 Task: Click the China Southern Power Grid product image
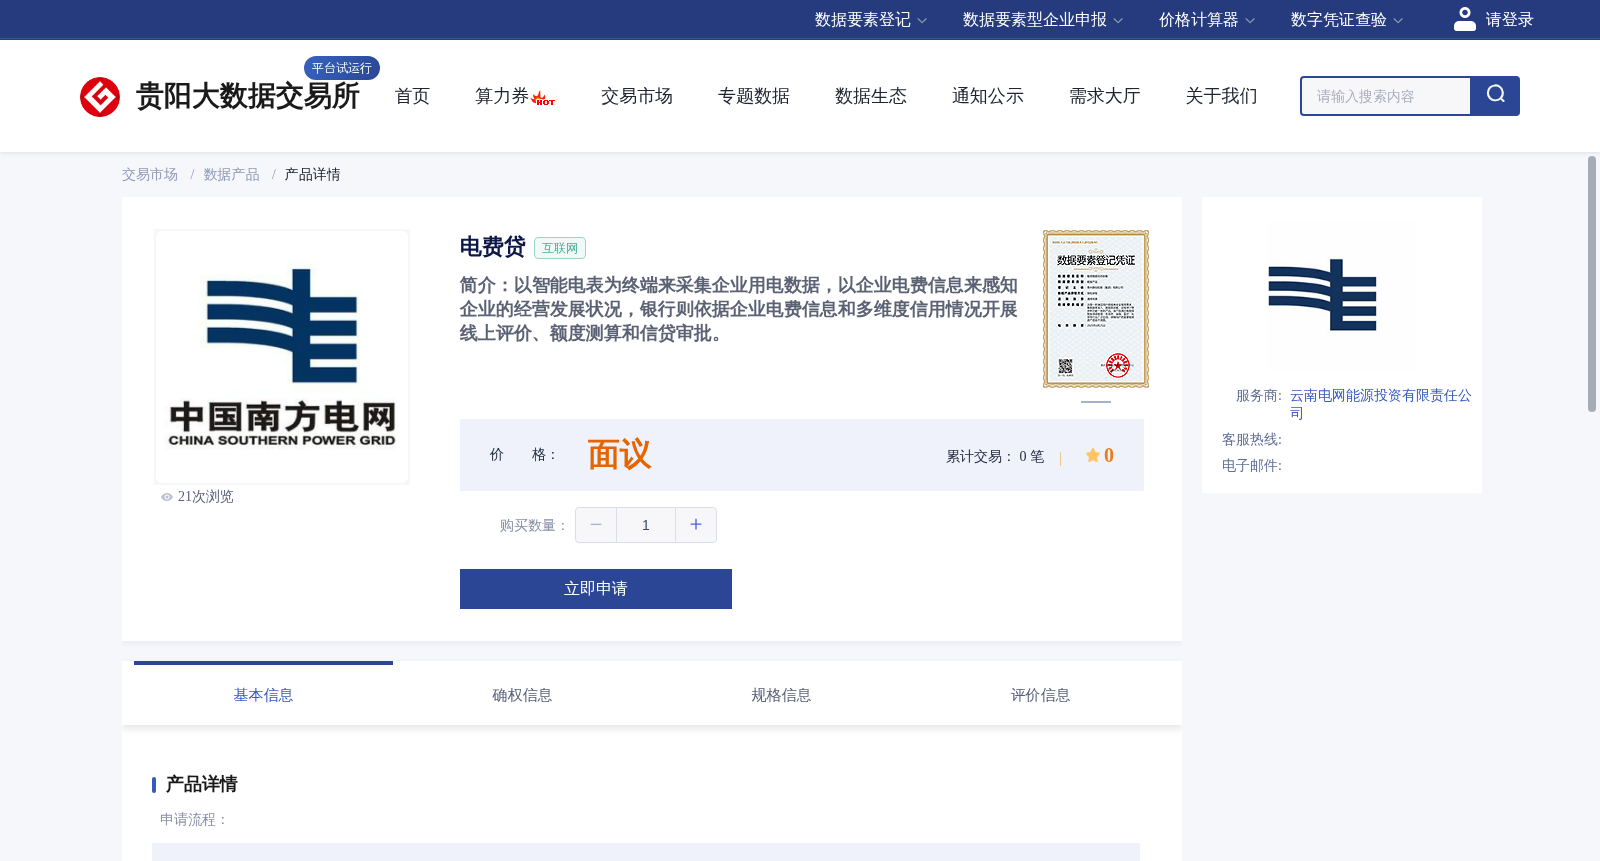click(x=282, y=357)
